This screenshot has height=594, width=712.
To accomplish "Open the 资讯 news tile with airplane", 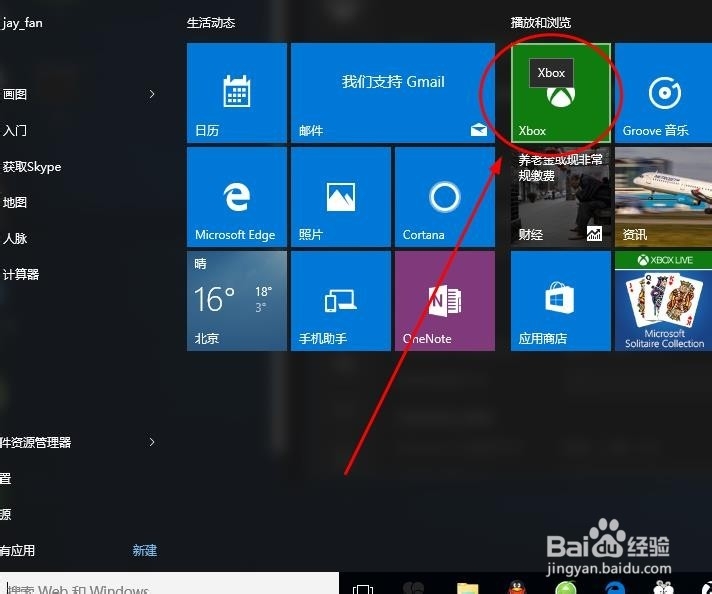I will [663, 197].
